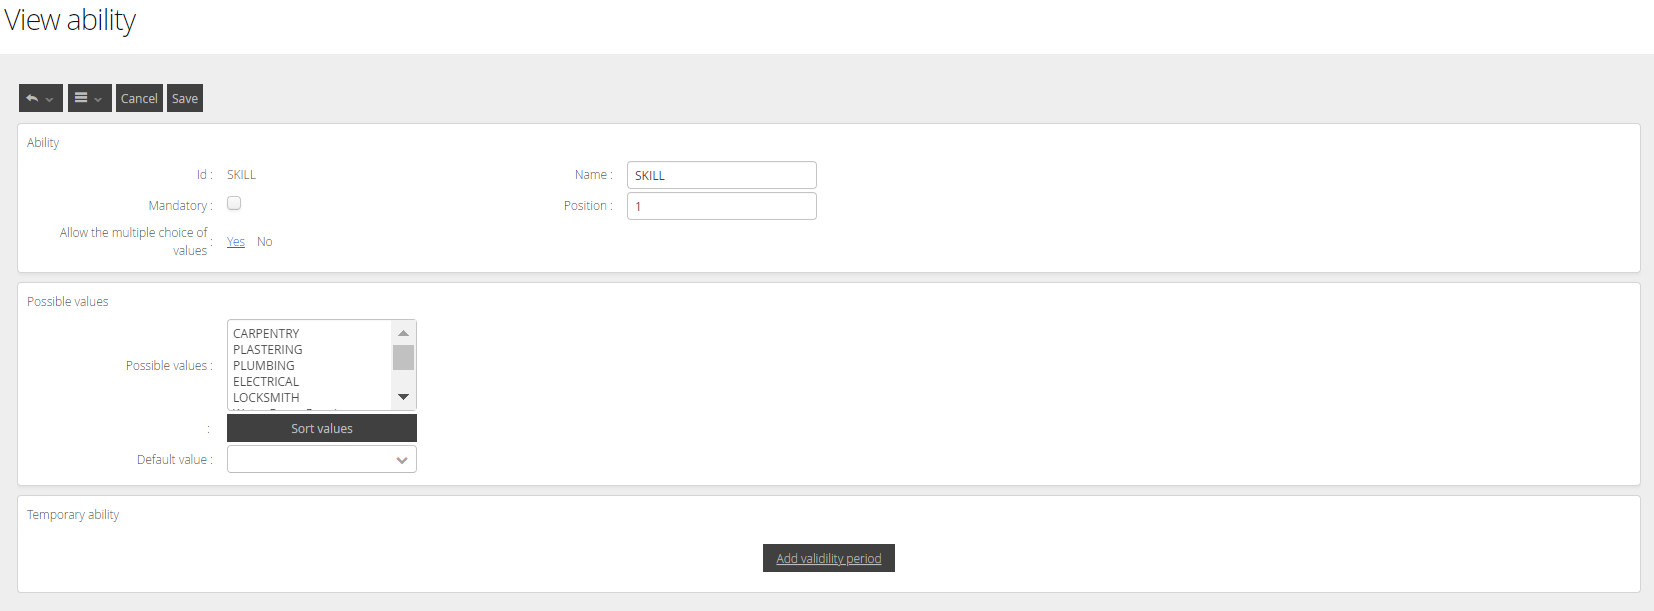Select Yes for multiple choice of values
The image size is (1654, 611).
tap(236, 242)
